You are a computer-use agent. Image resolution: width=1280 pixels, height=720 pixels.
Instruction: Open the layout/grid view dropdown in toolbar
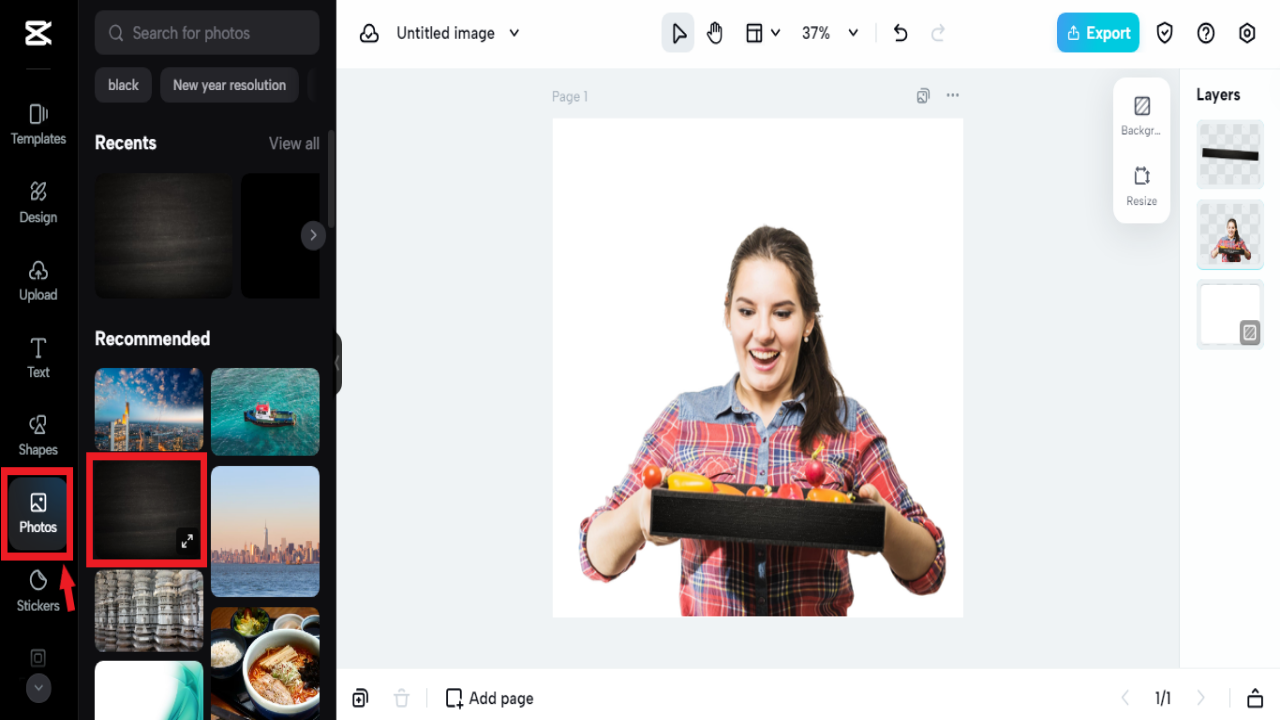point(763,32)
